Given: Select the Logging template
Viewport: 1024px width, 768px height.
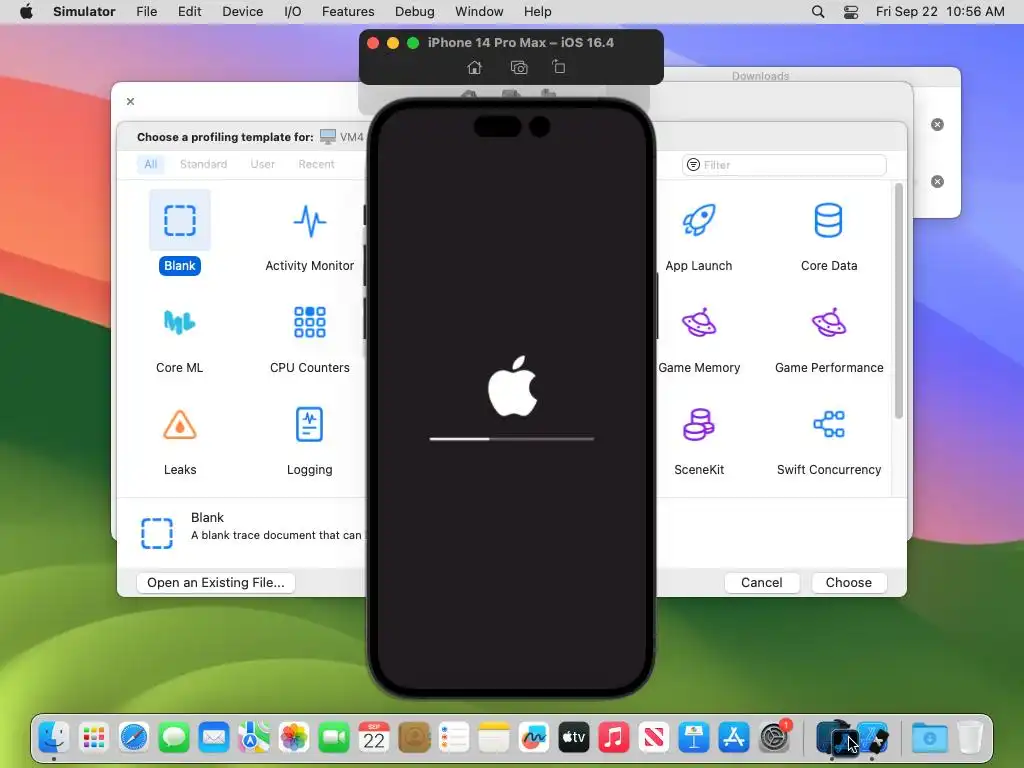Looking at the screenshot, I should click(x=310, y=442).
